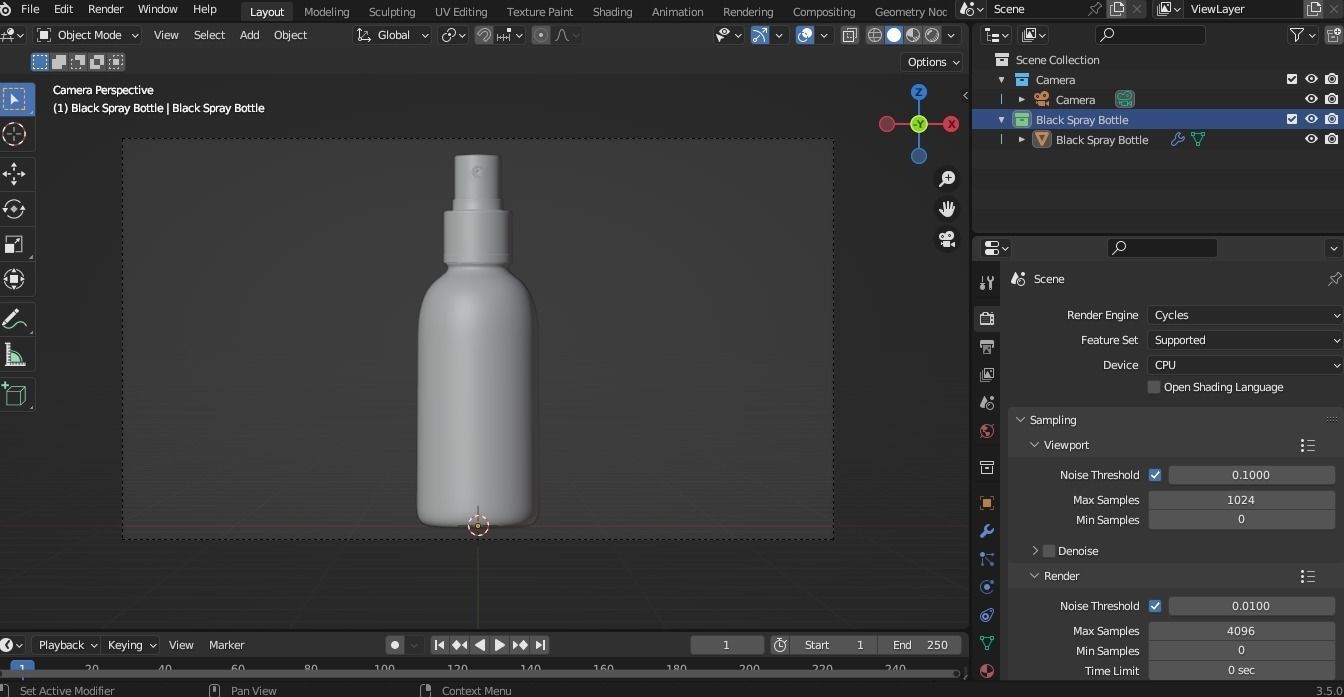
Task: Open the Output properties tab
Action: pos(987,347)
